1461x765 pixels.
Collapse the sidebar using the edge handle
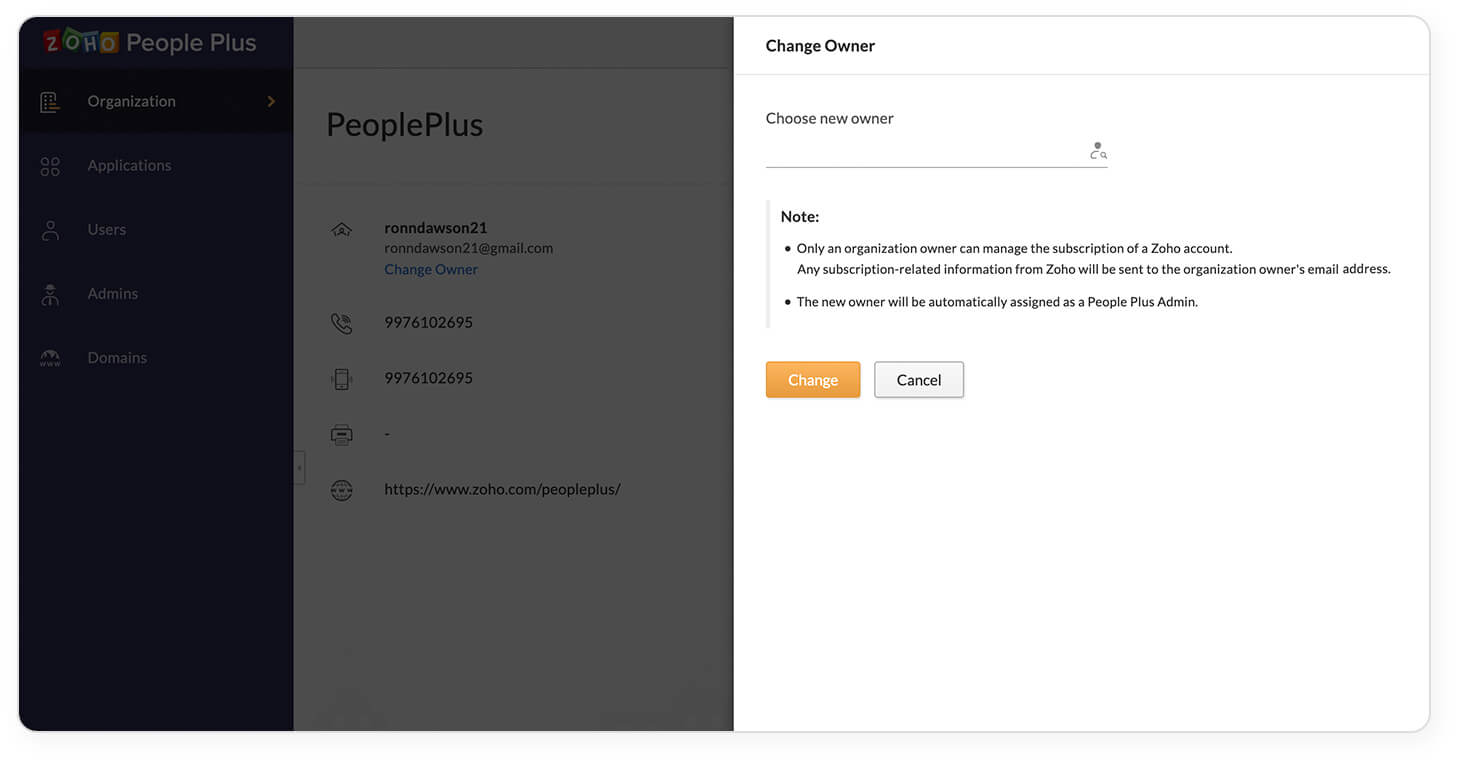[x=298, y=467]
